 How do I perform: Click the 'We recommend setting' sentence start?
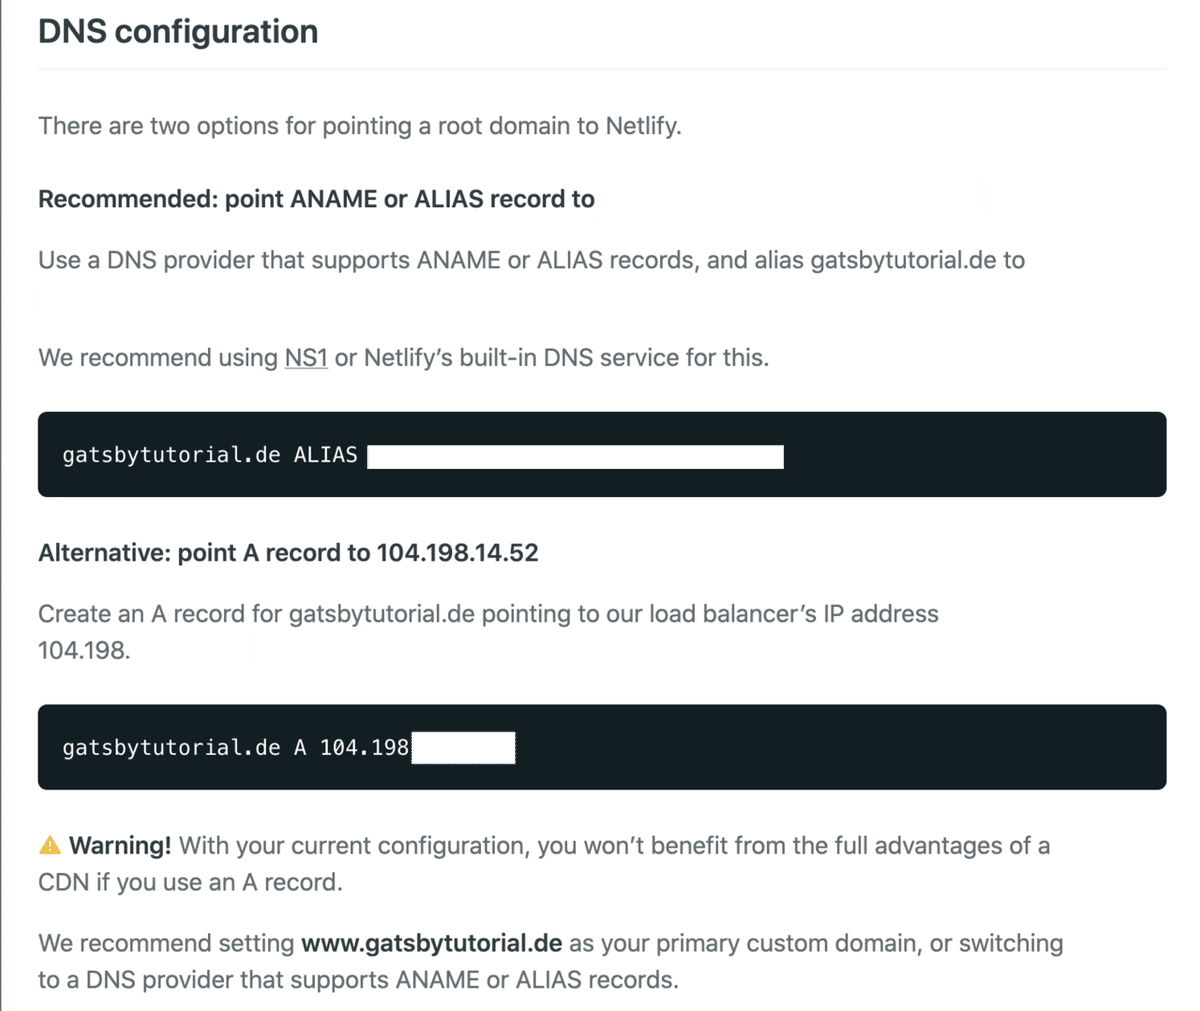[x=166, y=943]
